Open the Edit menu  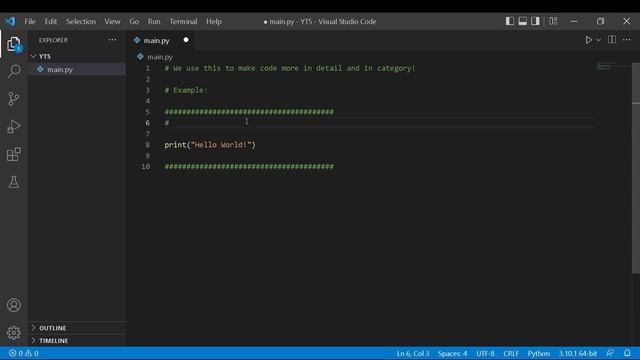pyautogui.click(x=51, y=21)
